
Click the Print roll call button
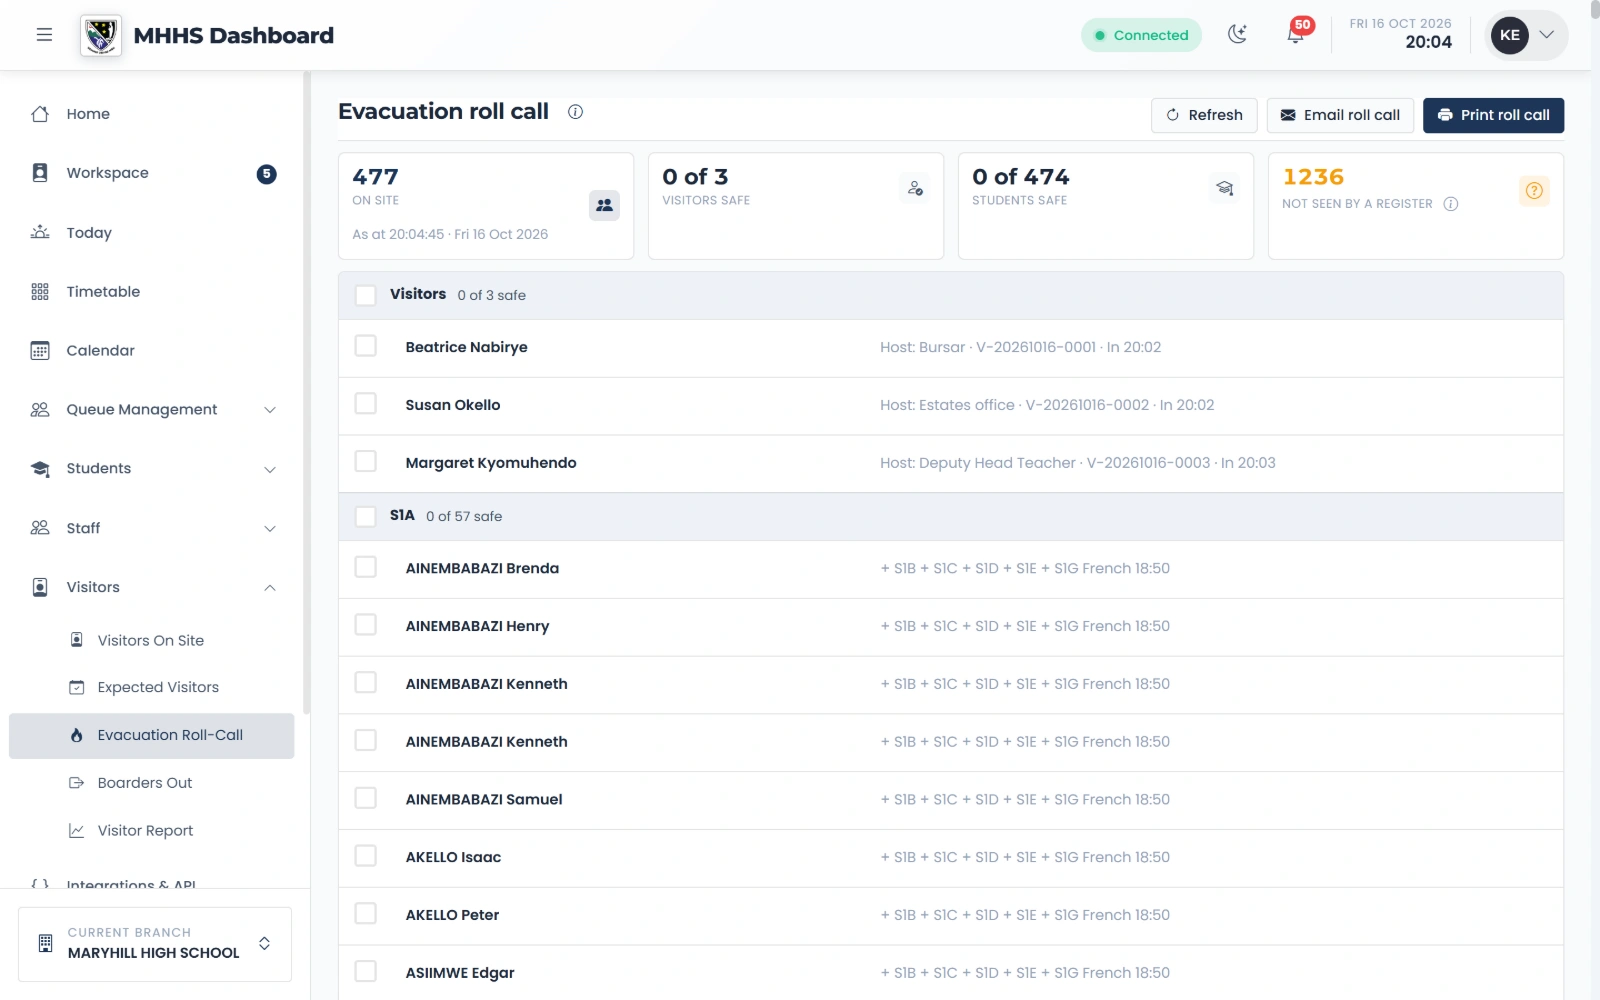tap(1493, 115)
